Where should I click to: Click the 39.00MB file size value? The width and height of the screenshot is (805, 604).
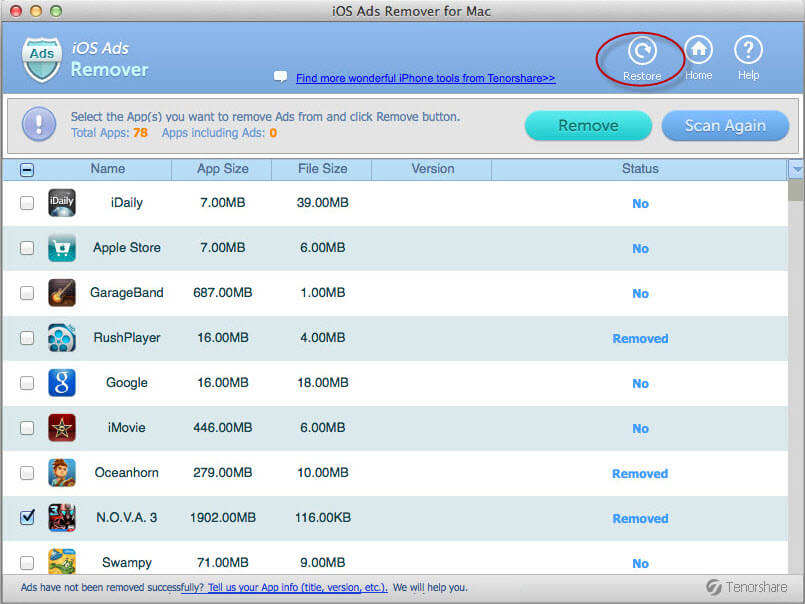pyautogui.click(x=322, y=203)
